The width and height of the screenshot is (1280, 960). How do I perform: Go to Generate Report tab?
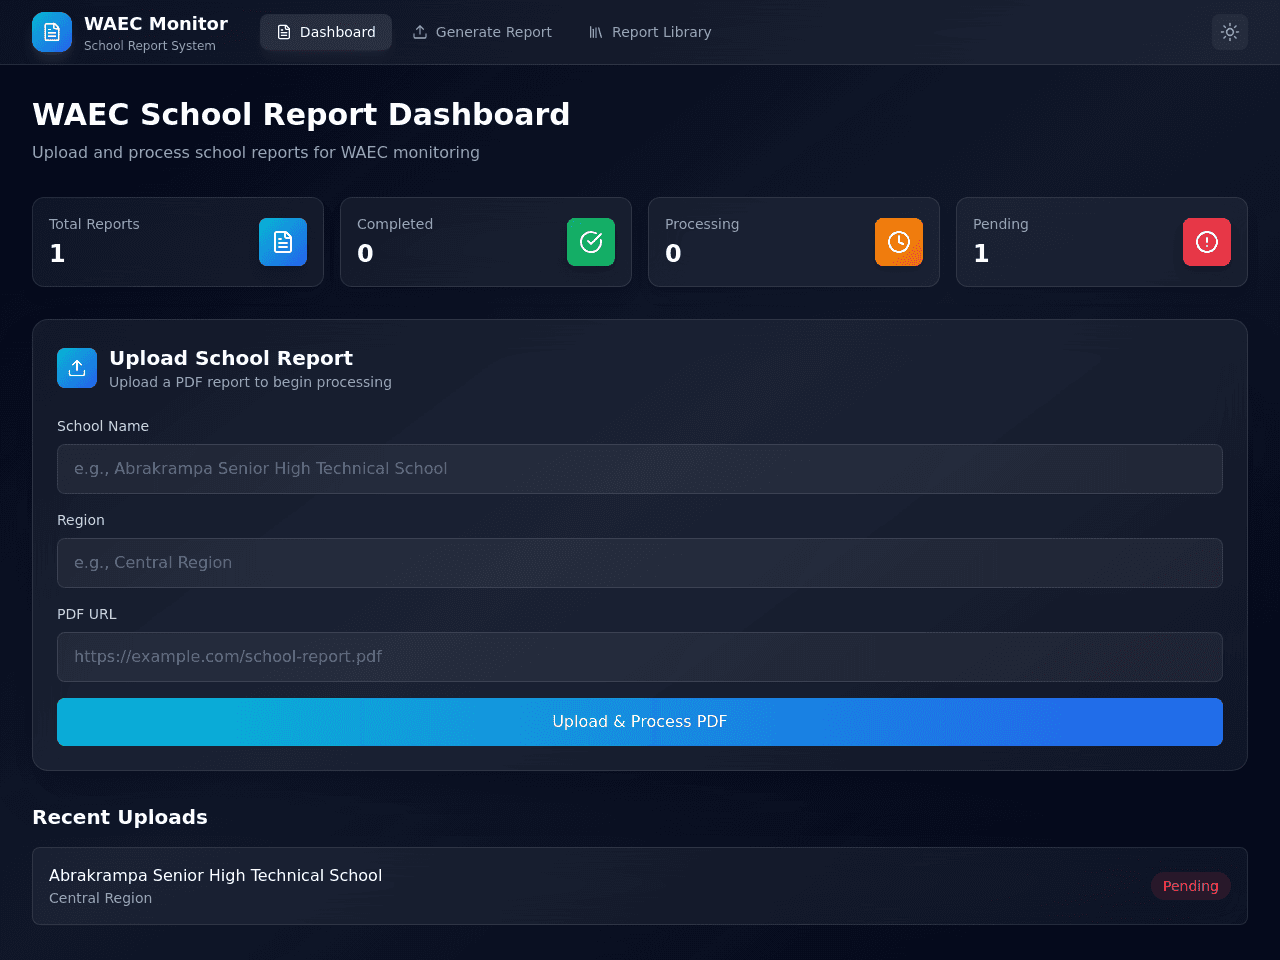tap(482, 32)
